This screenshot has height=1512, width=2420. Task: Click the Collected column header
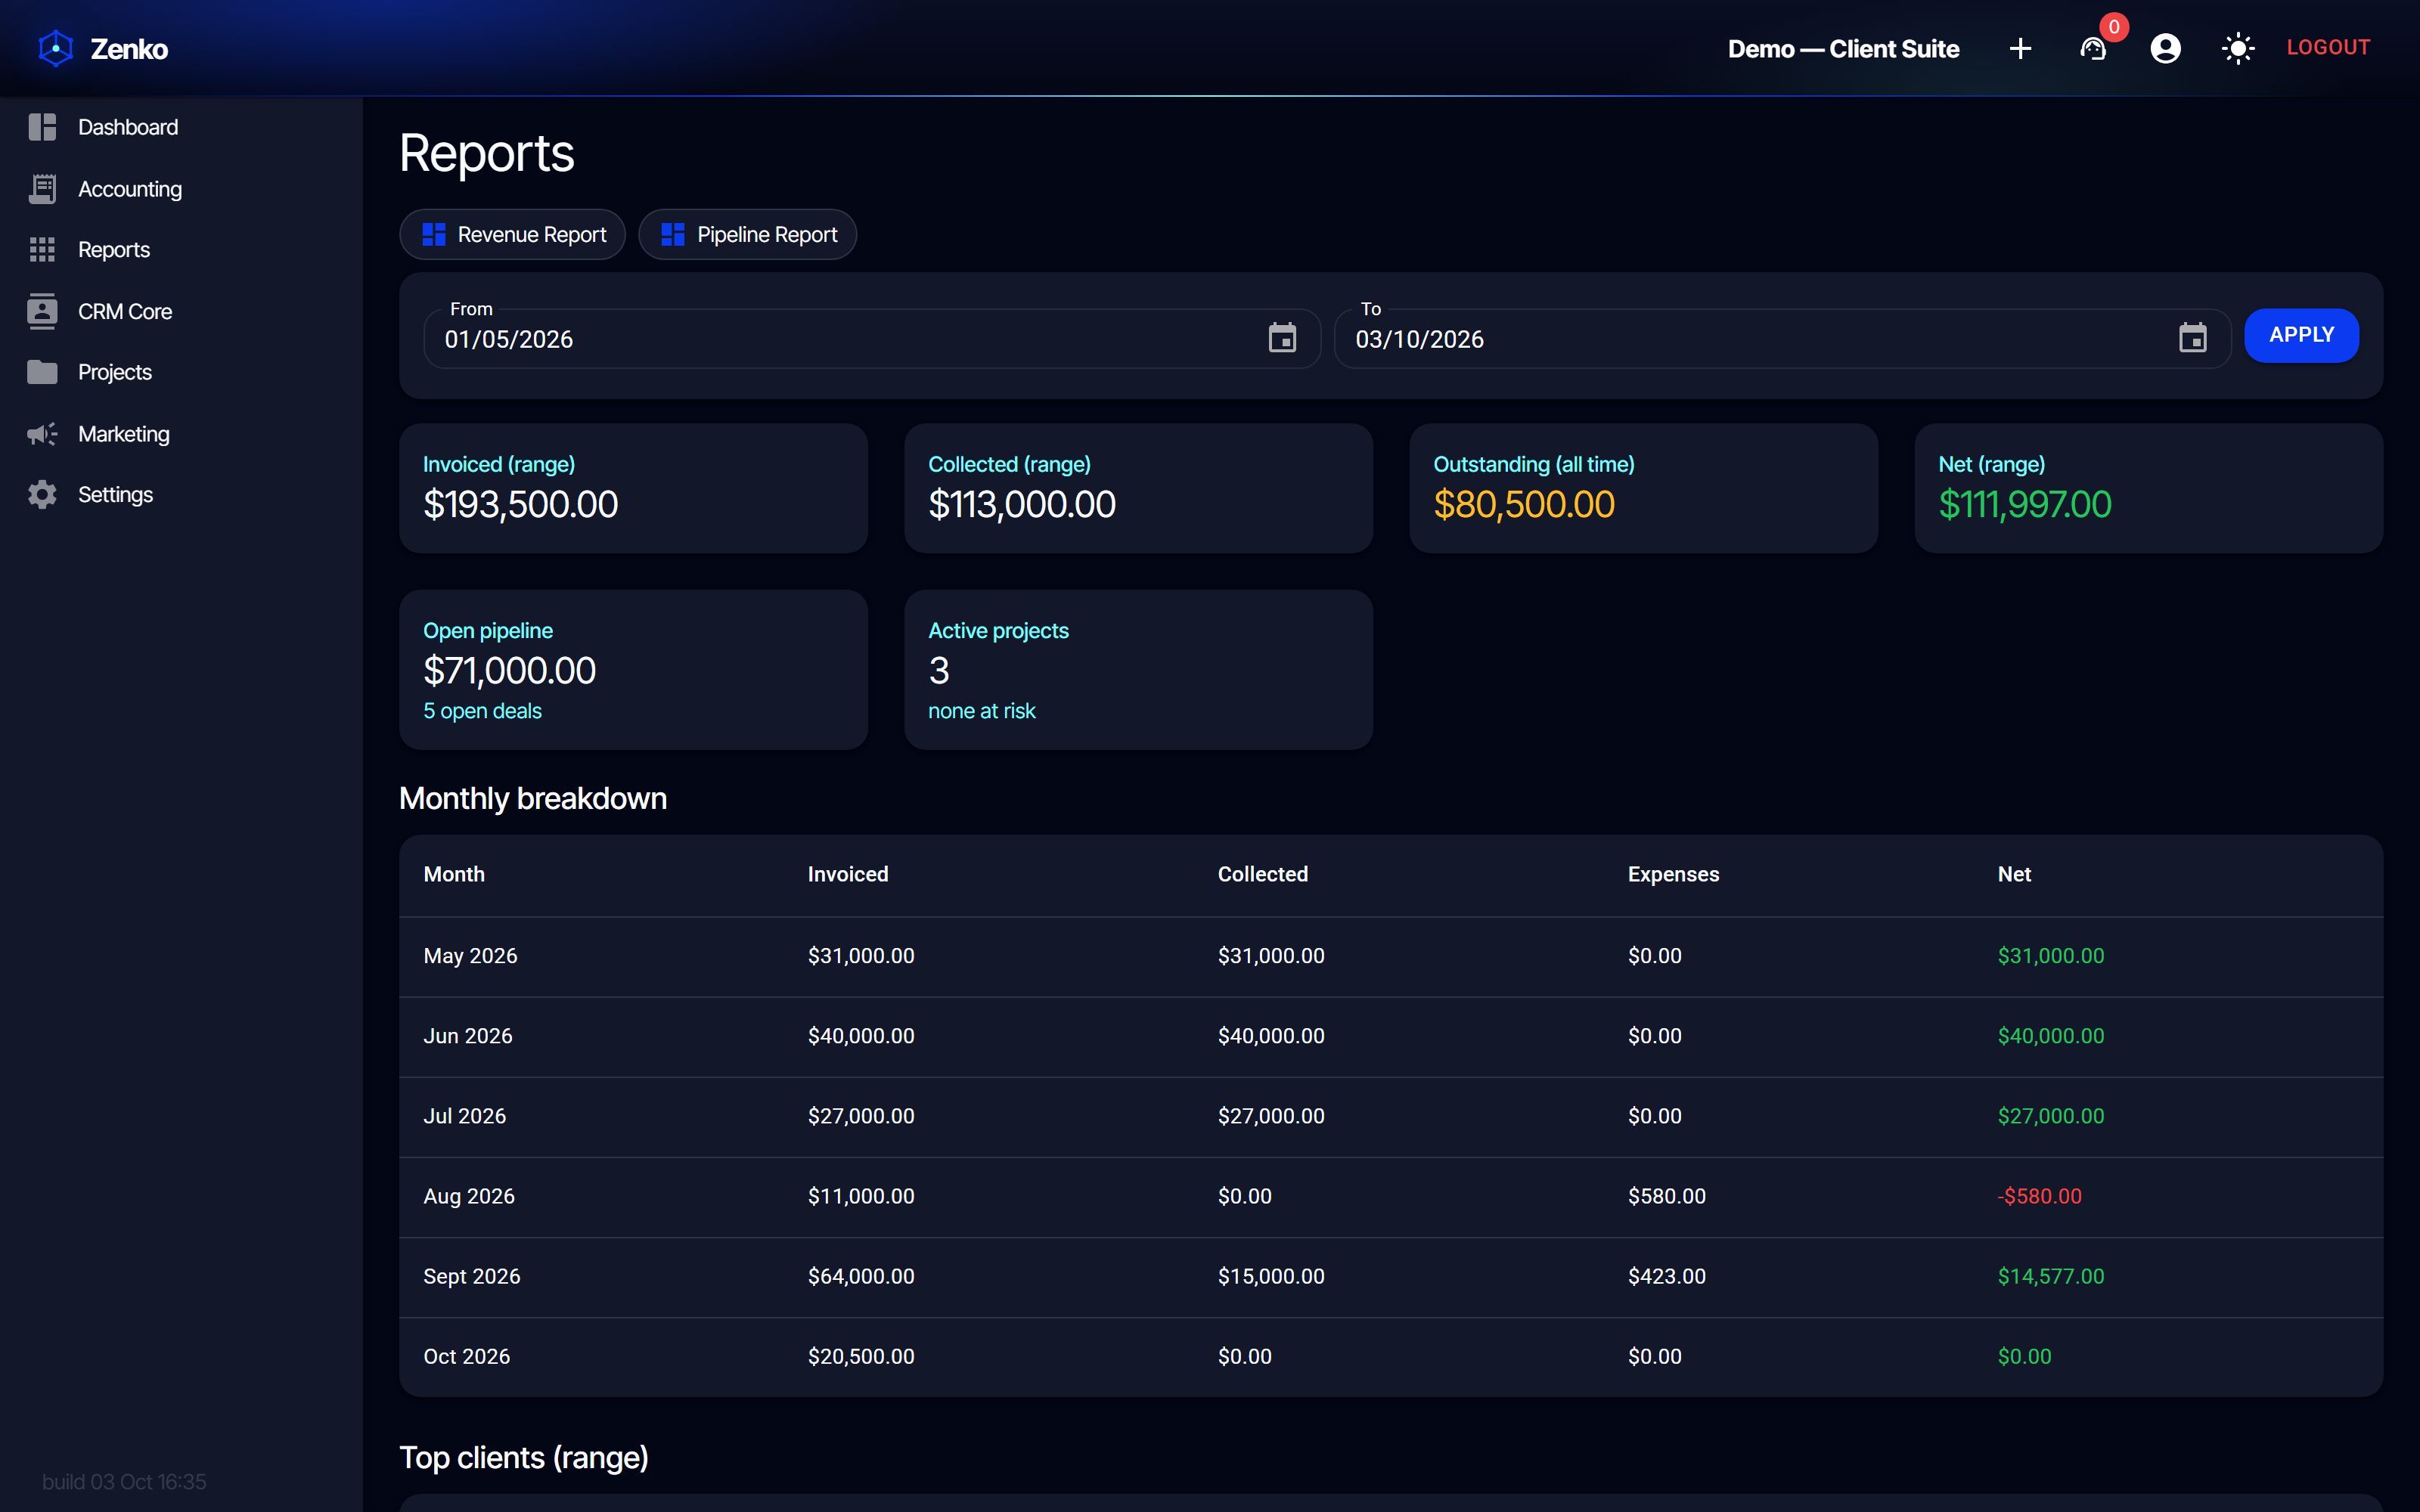(x=1263, y=874)
